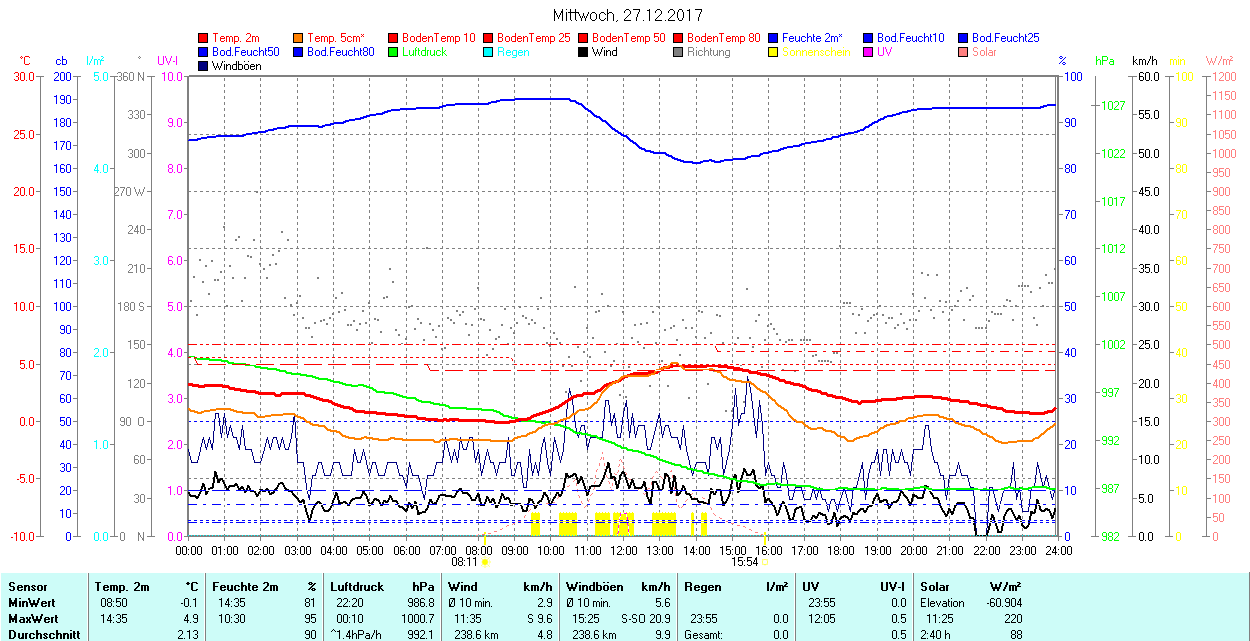Image resolution: width=1250 pixels, height=641 pixels.
Task: Click the magenta UV legend swatch
Action: [869, 52]
